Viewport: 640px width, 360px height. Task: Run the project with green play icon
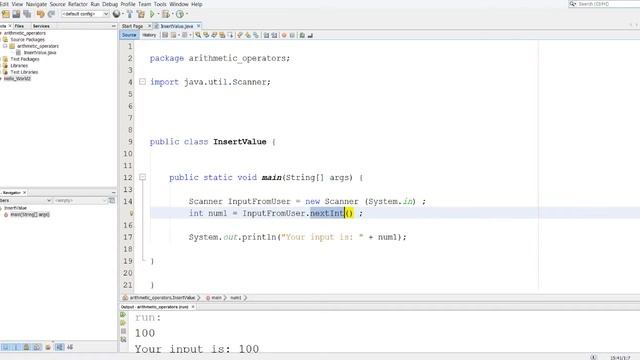[152, 14]
